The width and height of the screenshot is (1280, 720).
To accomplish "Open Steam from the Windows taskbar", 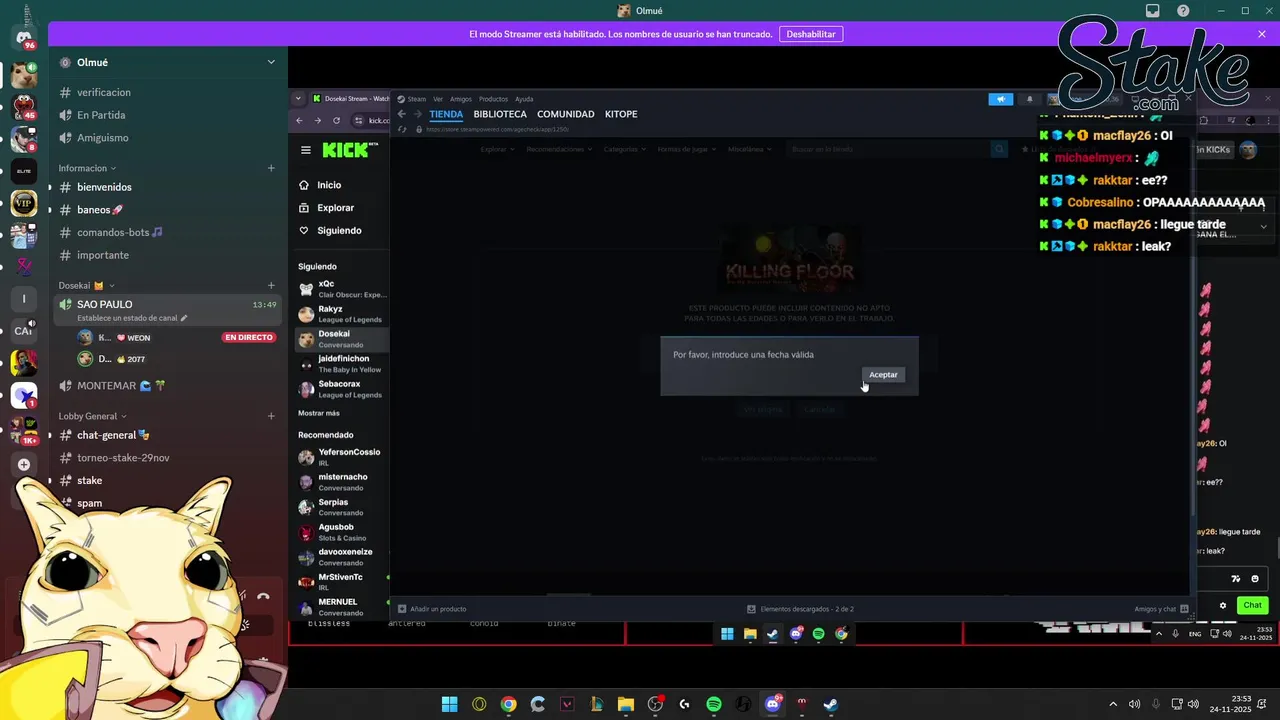I will coord(831,704).
